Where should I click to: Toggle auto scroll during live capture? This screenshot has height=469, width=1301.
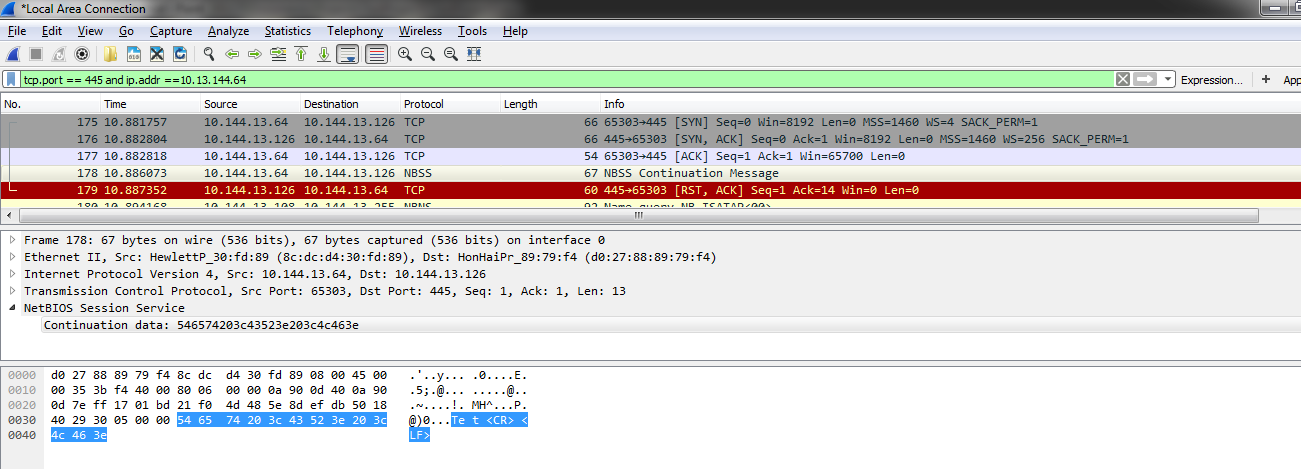point(347,54)
